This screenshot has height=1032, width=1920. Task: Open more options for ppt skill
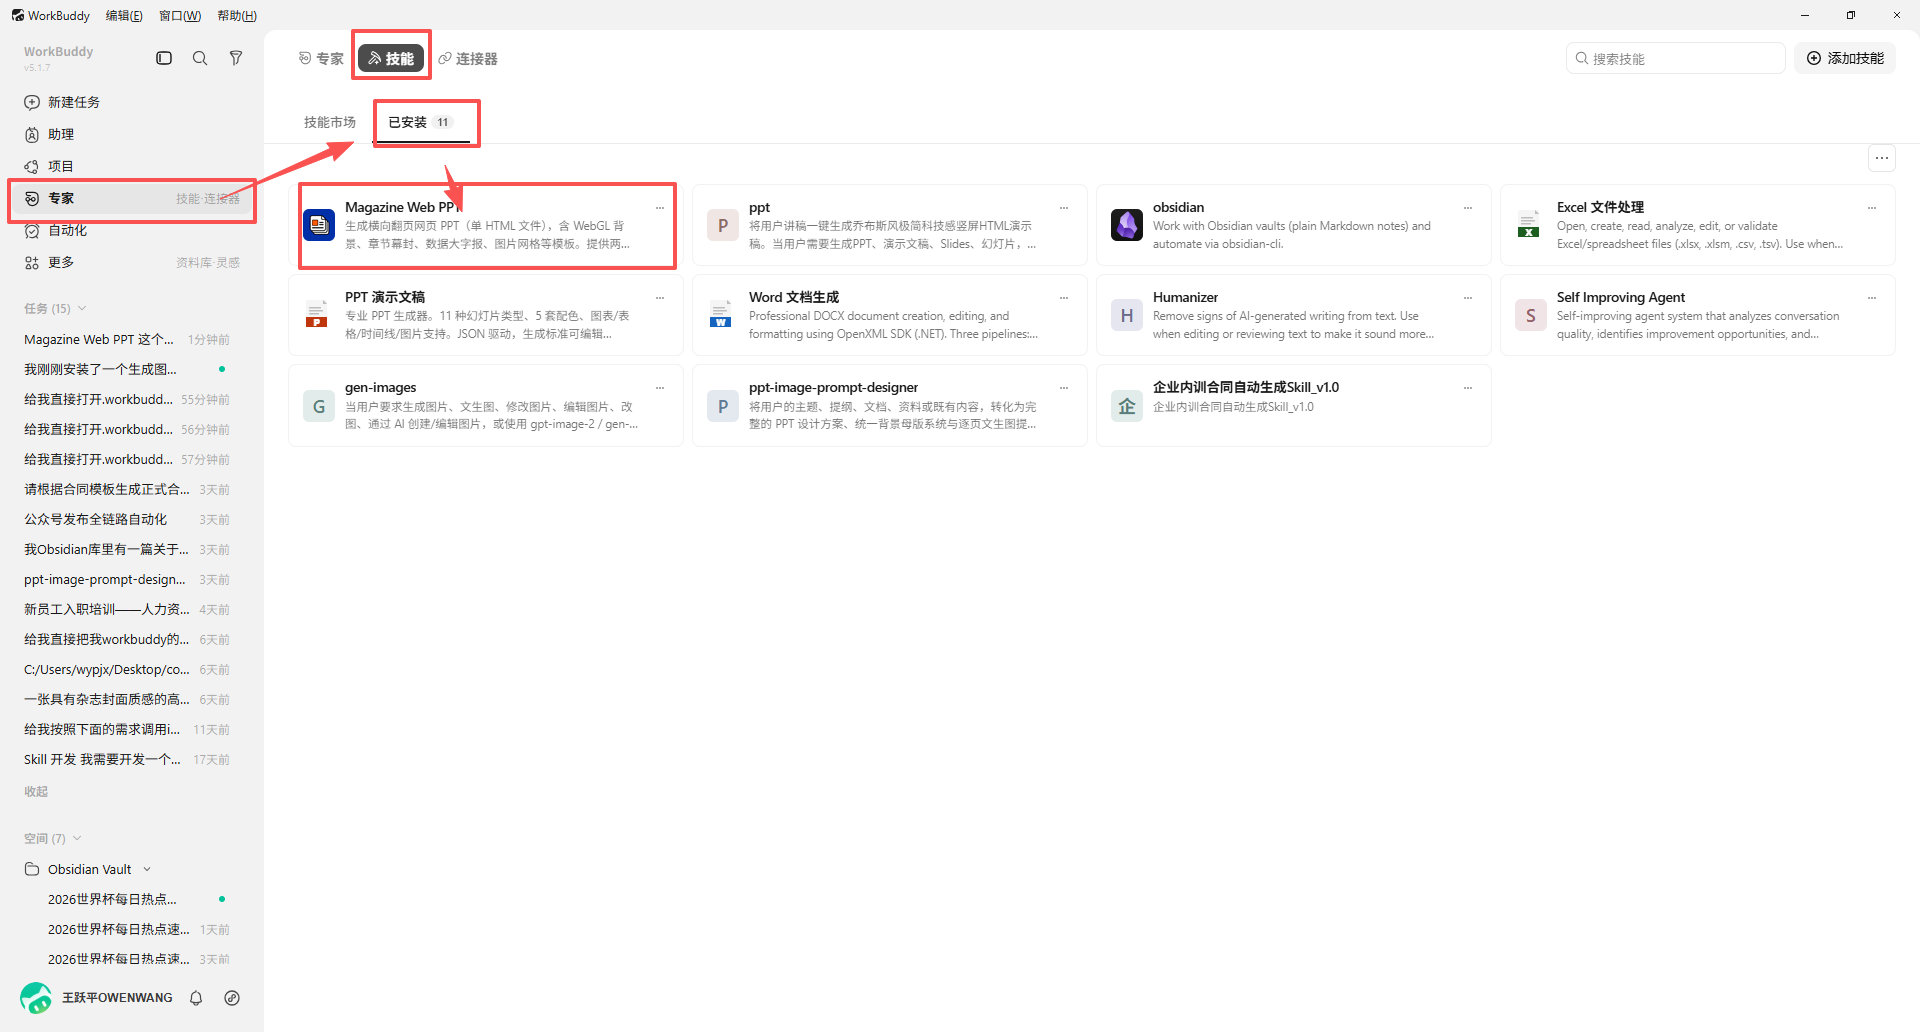pyautogui.click(x=1064, y=208)
